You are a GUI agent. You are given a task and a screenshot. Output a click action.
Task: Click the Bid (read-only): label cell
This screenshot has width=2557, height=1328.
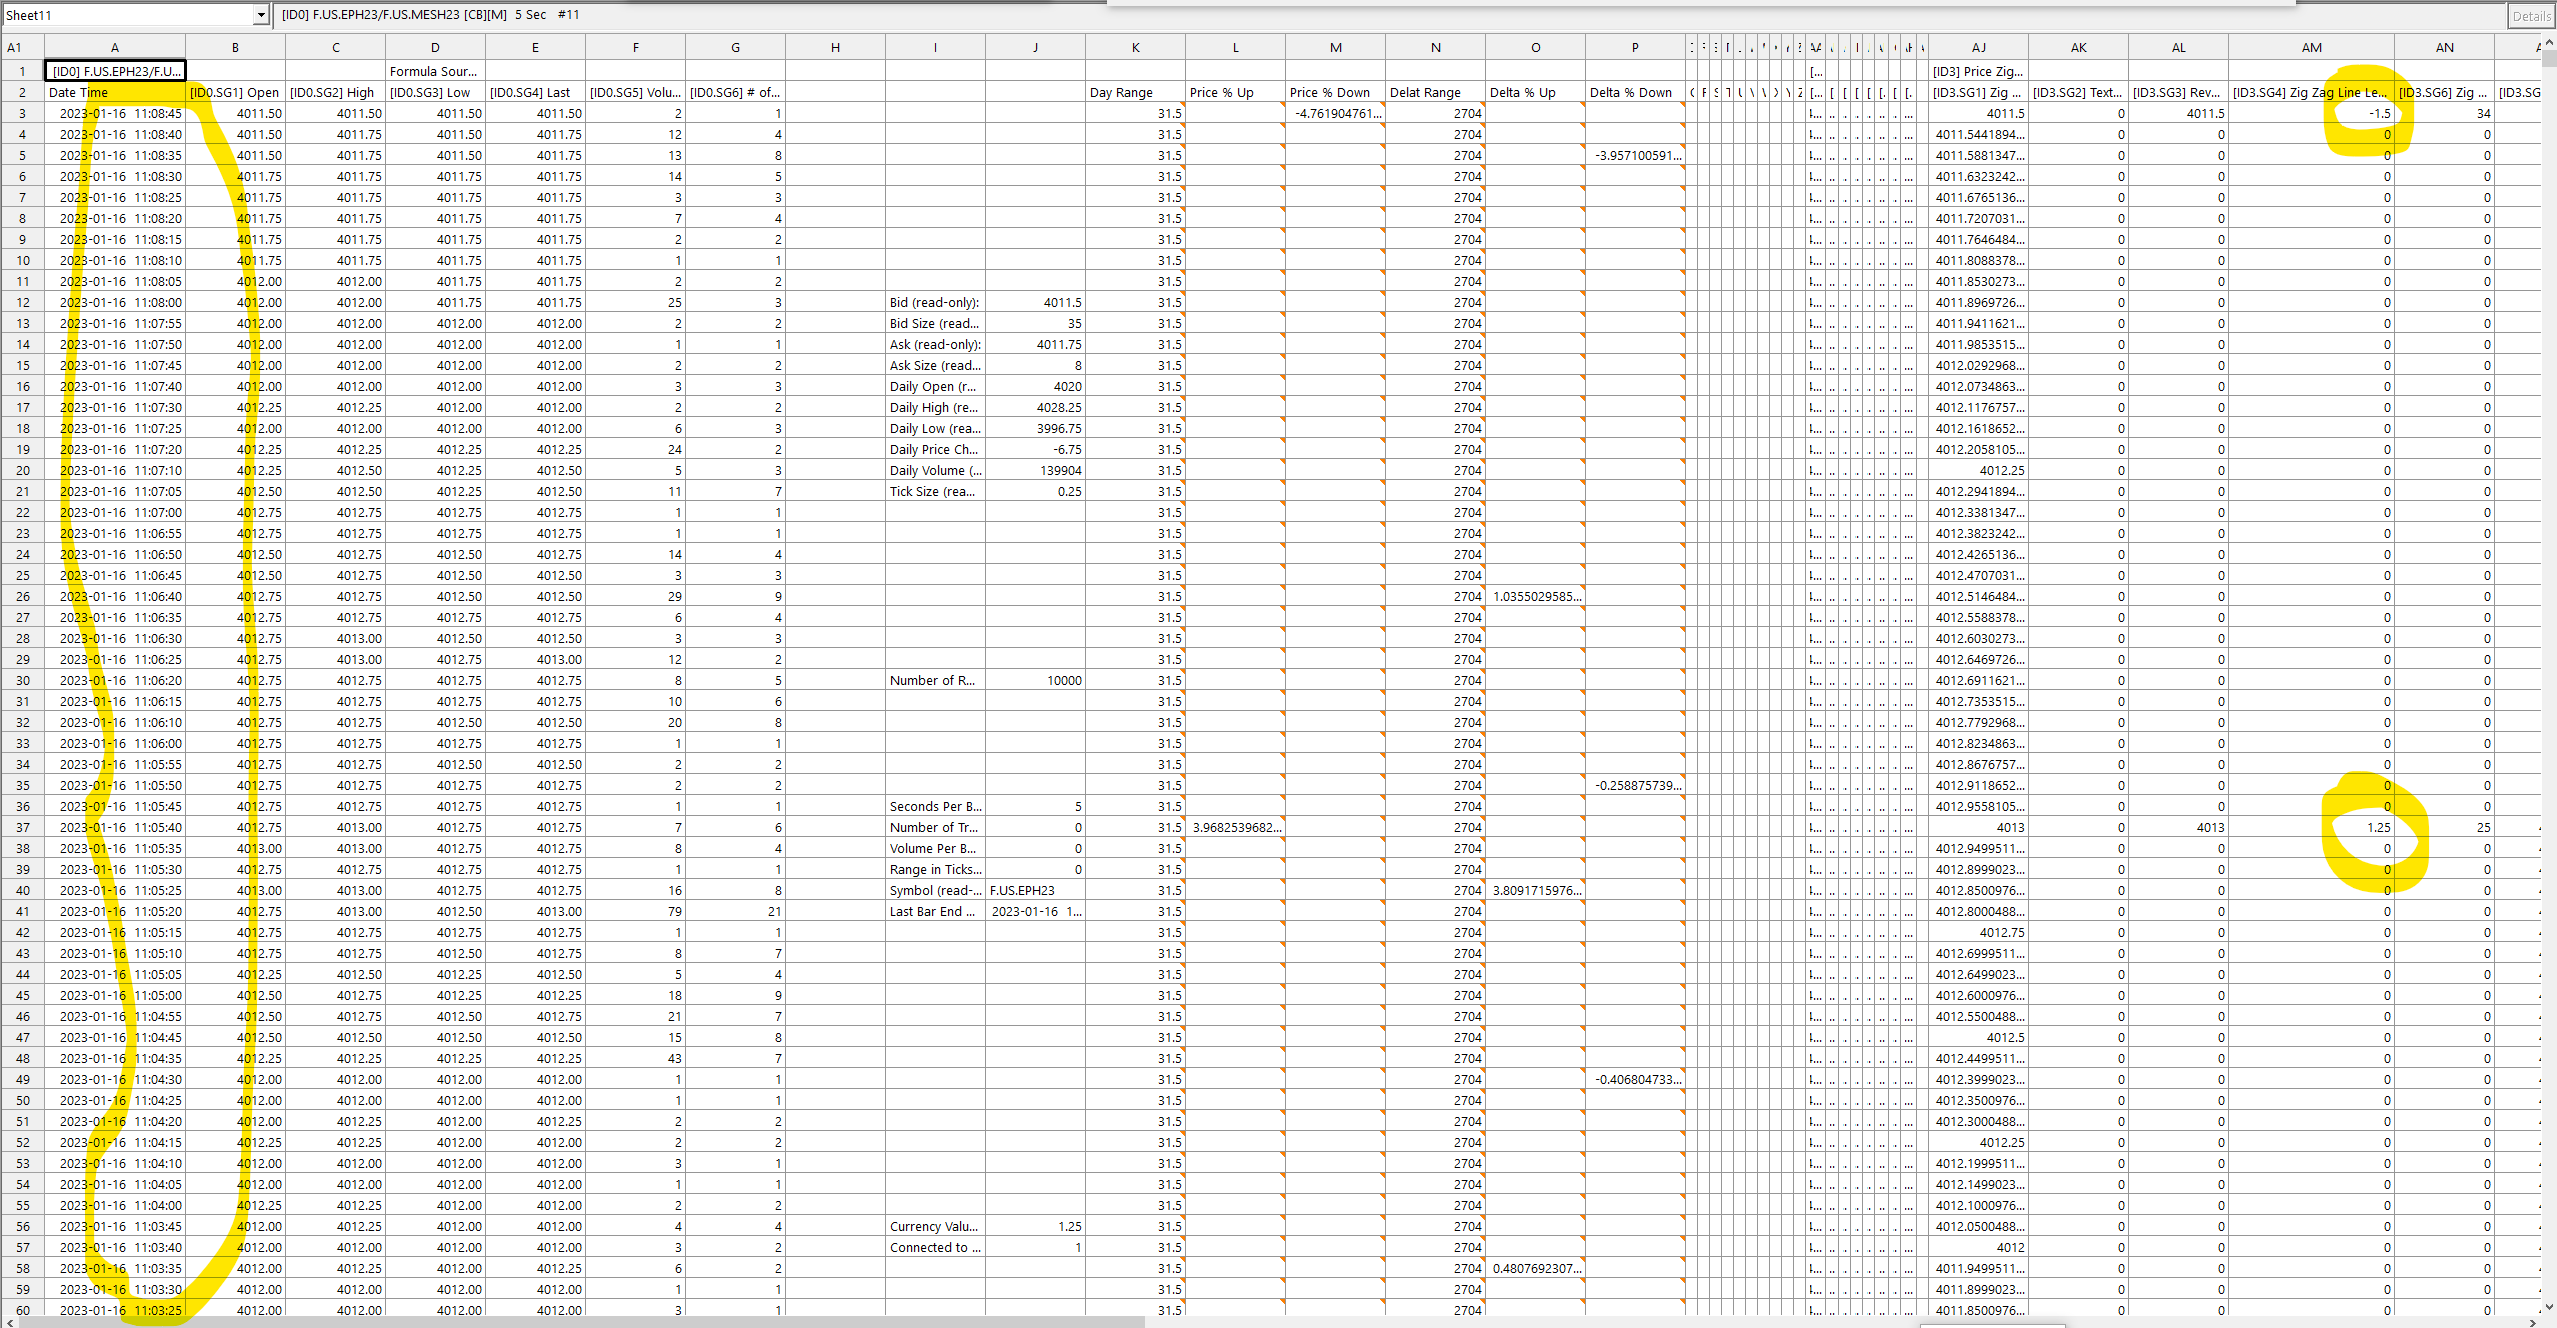(935, 302)
